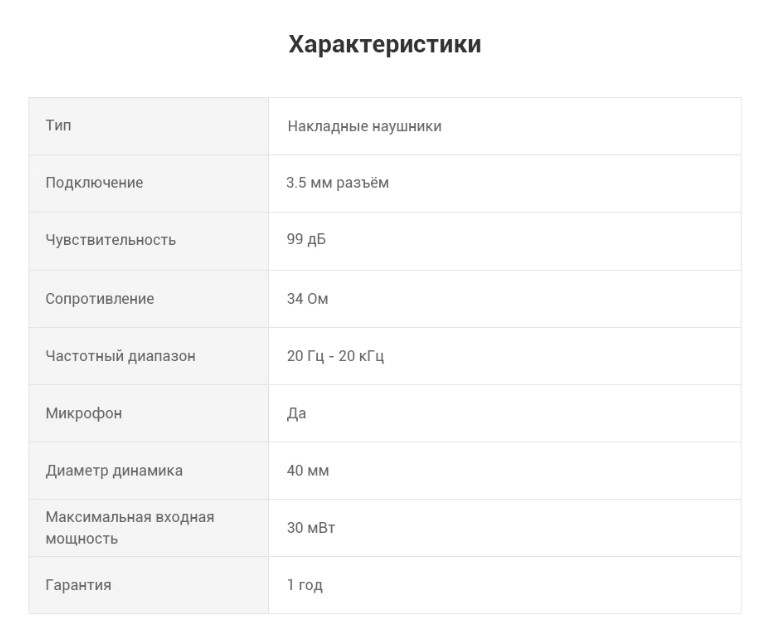The image size is (774, 644).
Task: Click the Характеристики heading
Action: pyautogui.click(x=385, y=45)
